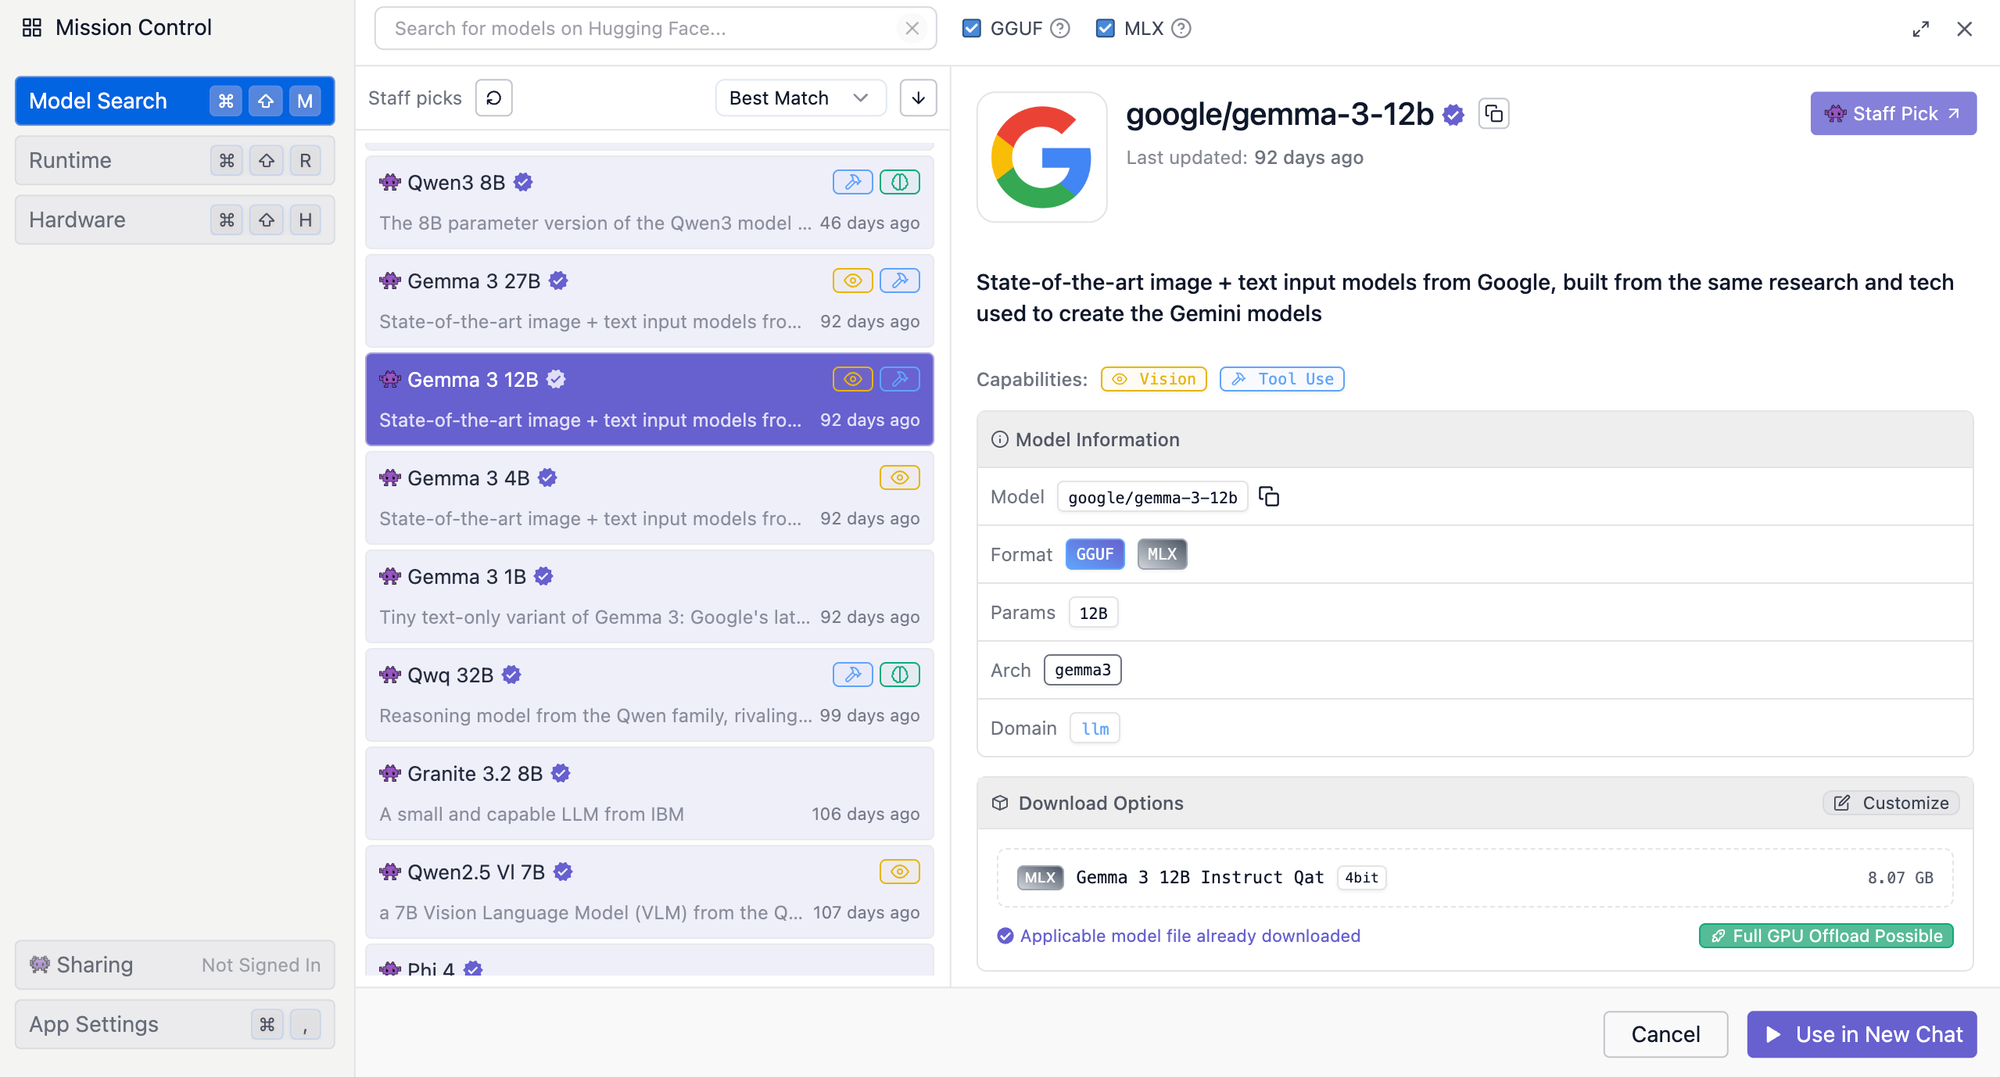Switch to the Hardware tab
Viewport: 2000px width, 1077px height.
[175, 220]
